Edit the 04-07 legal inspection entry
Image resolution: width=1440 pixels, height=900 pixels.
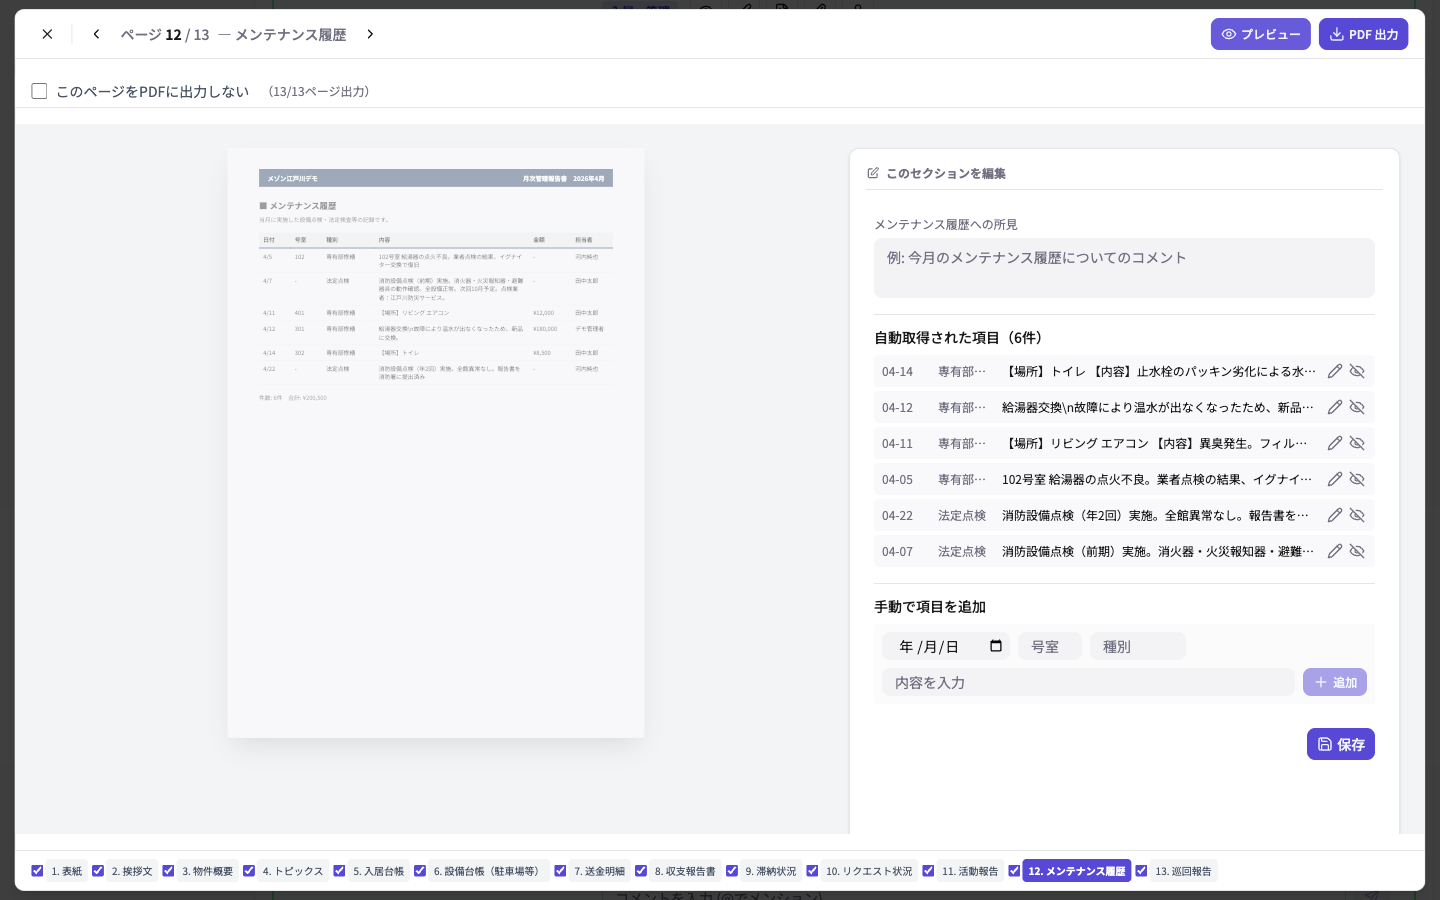(x=1335, y=551)
